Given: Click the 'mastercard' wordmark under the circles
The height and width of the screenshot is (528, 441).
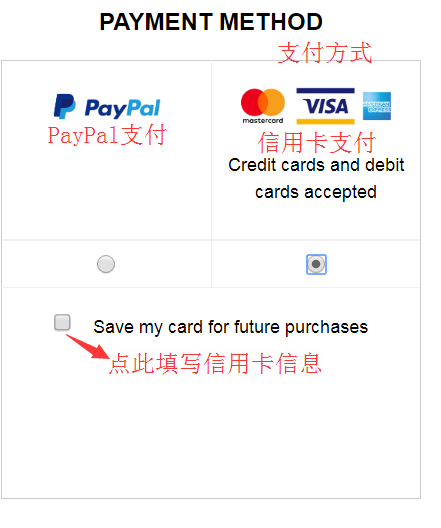Looking at the screenshot, I should [x=263, y=121].
